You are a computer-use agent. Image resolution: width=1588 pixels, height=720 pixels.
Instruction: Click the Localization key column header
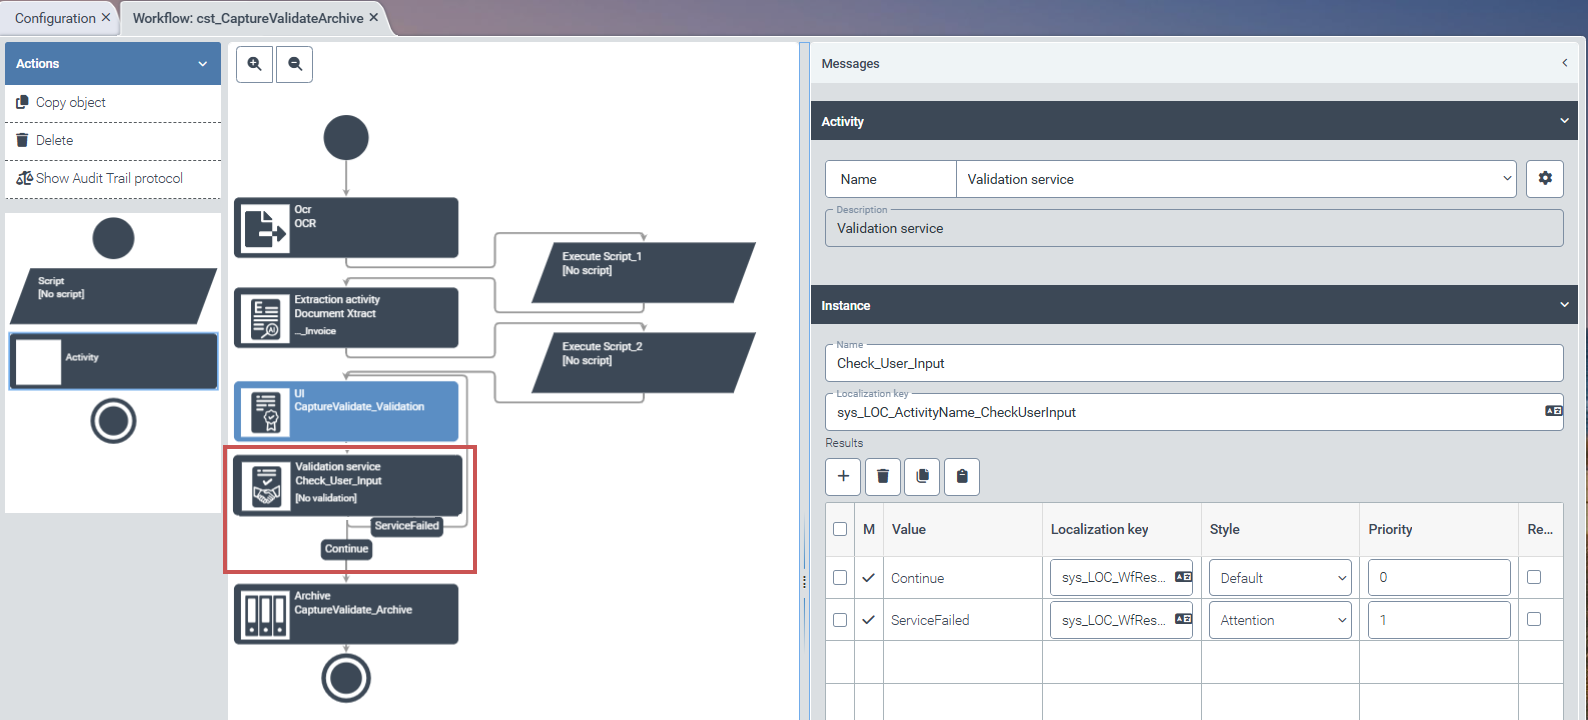(1121, 529)
